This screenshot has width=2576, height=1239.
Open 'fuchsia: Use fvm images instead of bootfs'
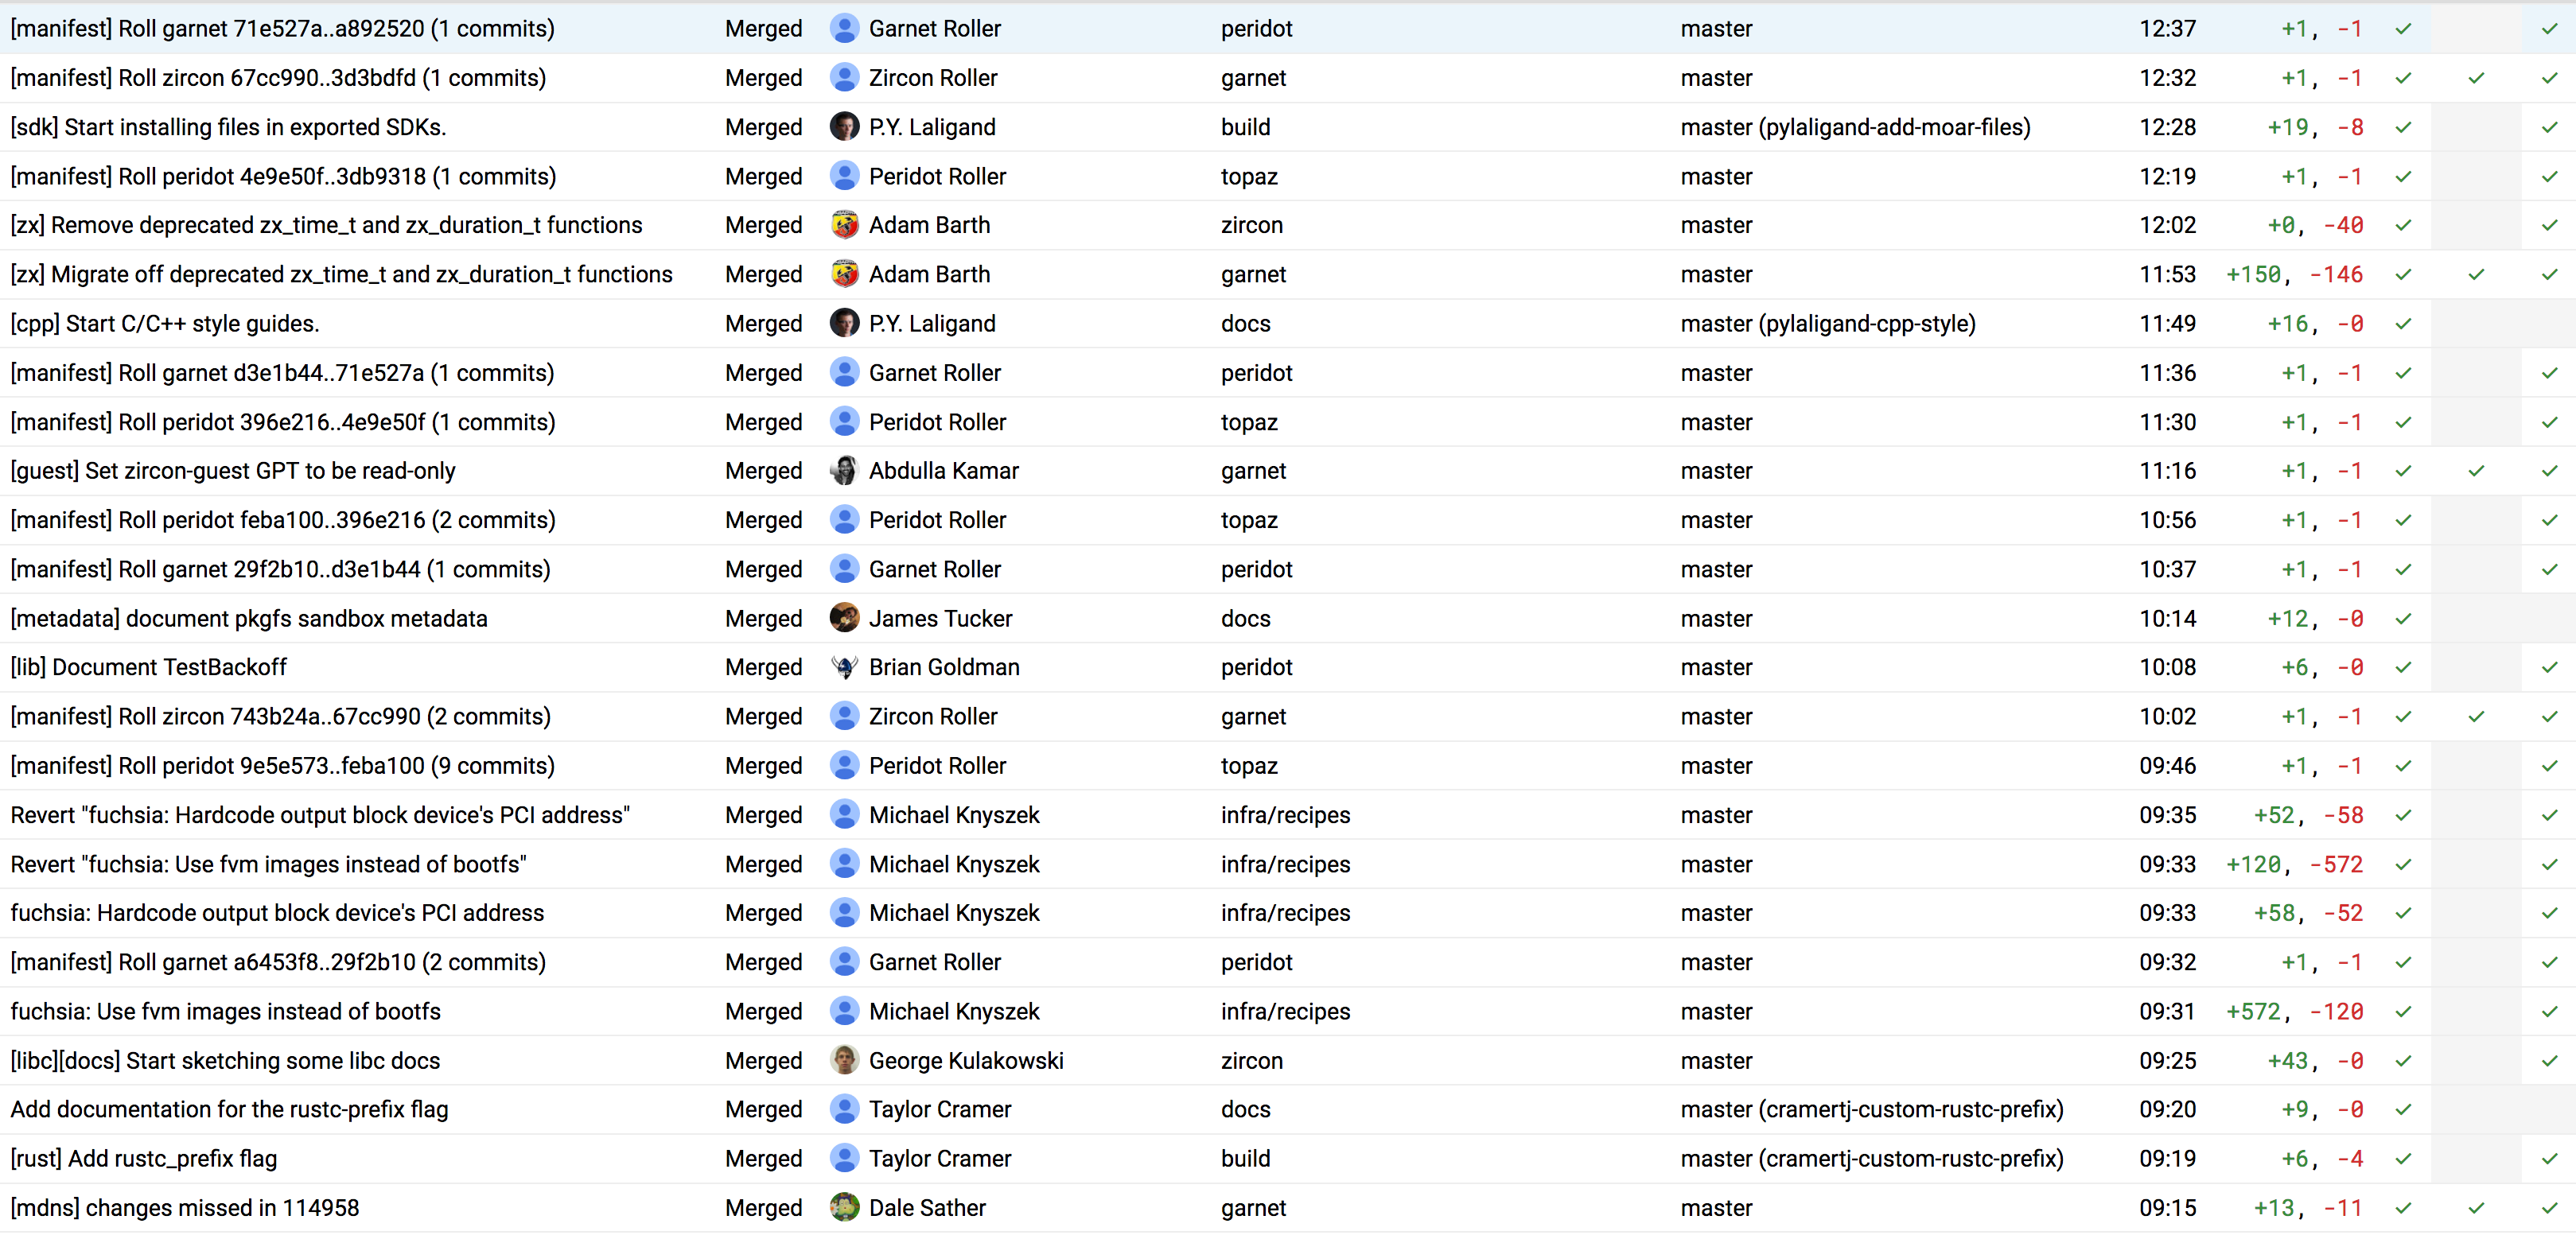click(x=225, y=1011)
